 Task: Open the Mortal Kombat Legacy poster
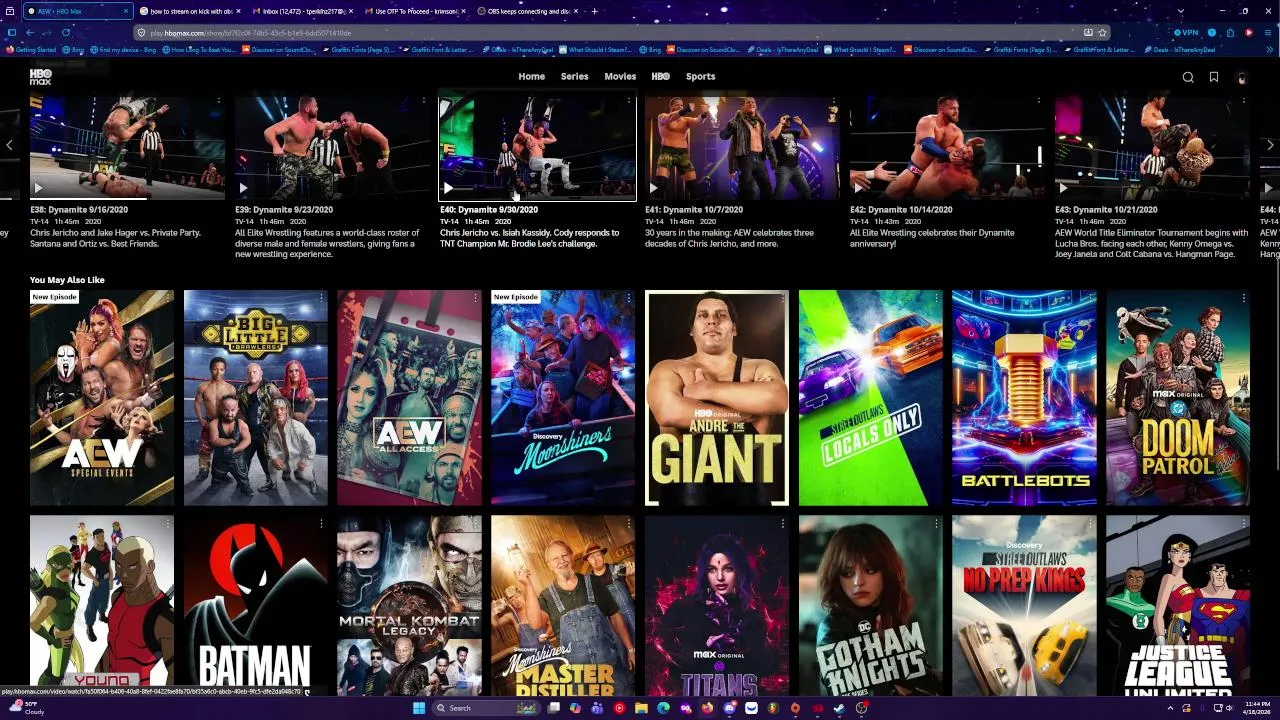(x=409, y=605)
